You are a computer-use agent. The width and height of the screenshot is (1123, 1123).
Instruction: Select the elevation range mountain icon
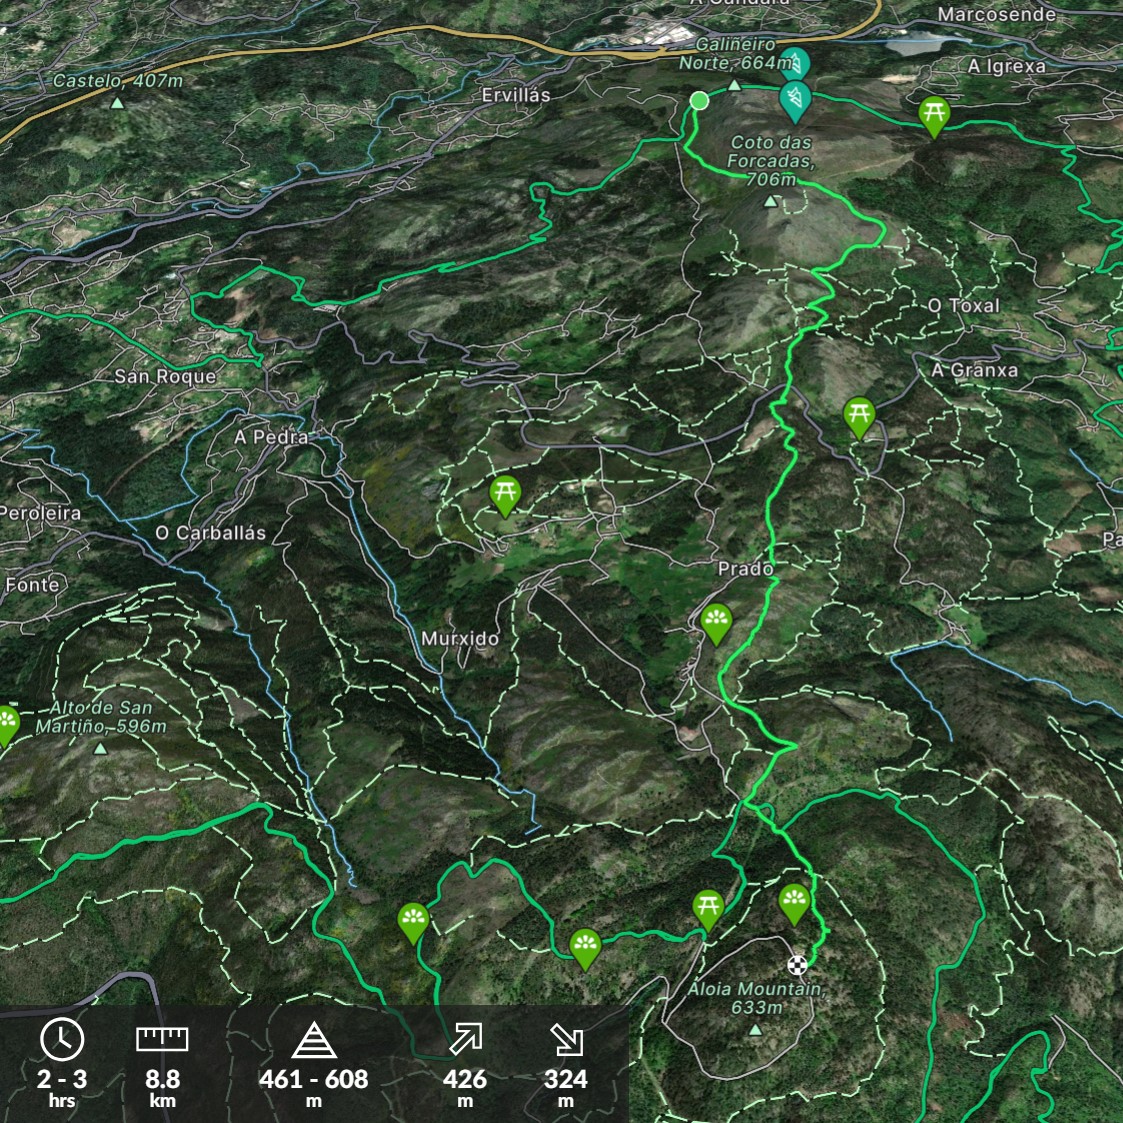click(313, 1040)
